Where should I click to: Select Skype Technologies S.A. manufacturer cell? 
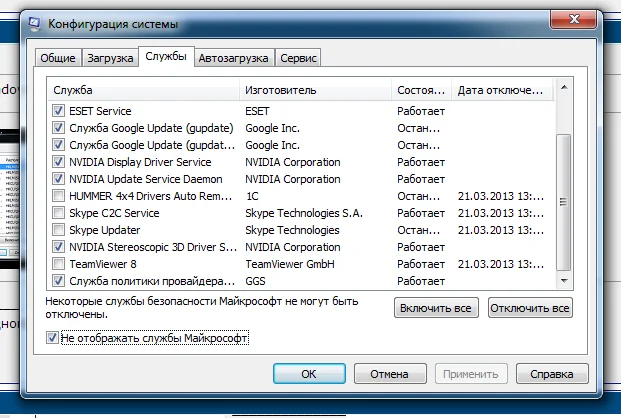click(x=304, y=213)
